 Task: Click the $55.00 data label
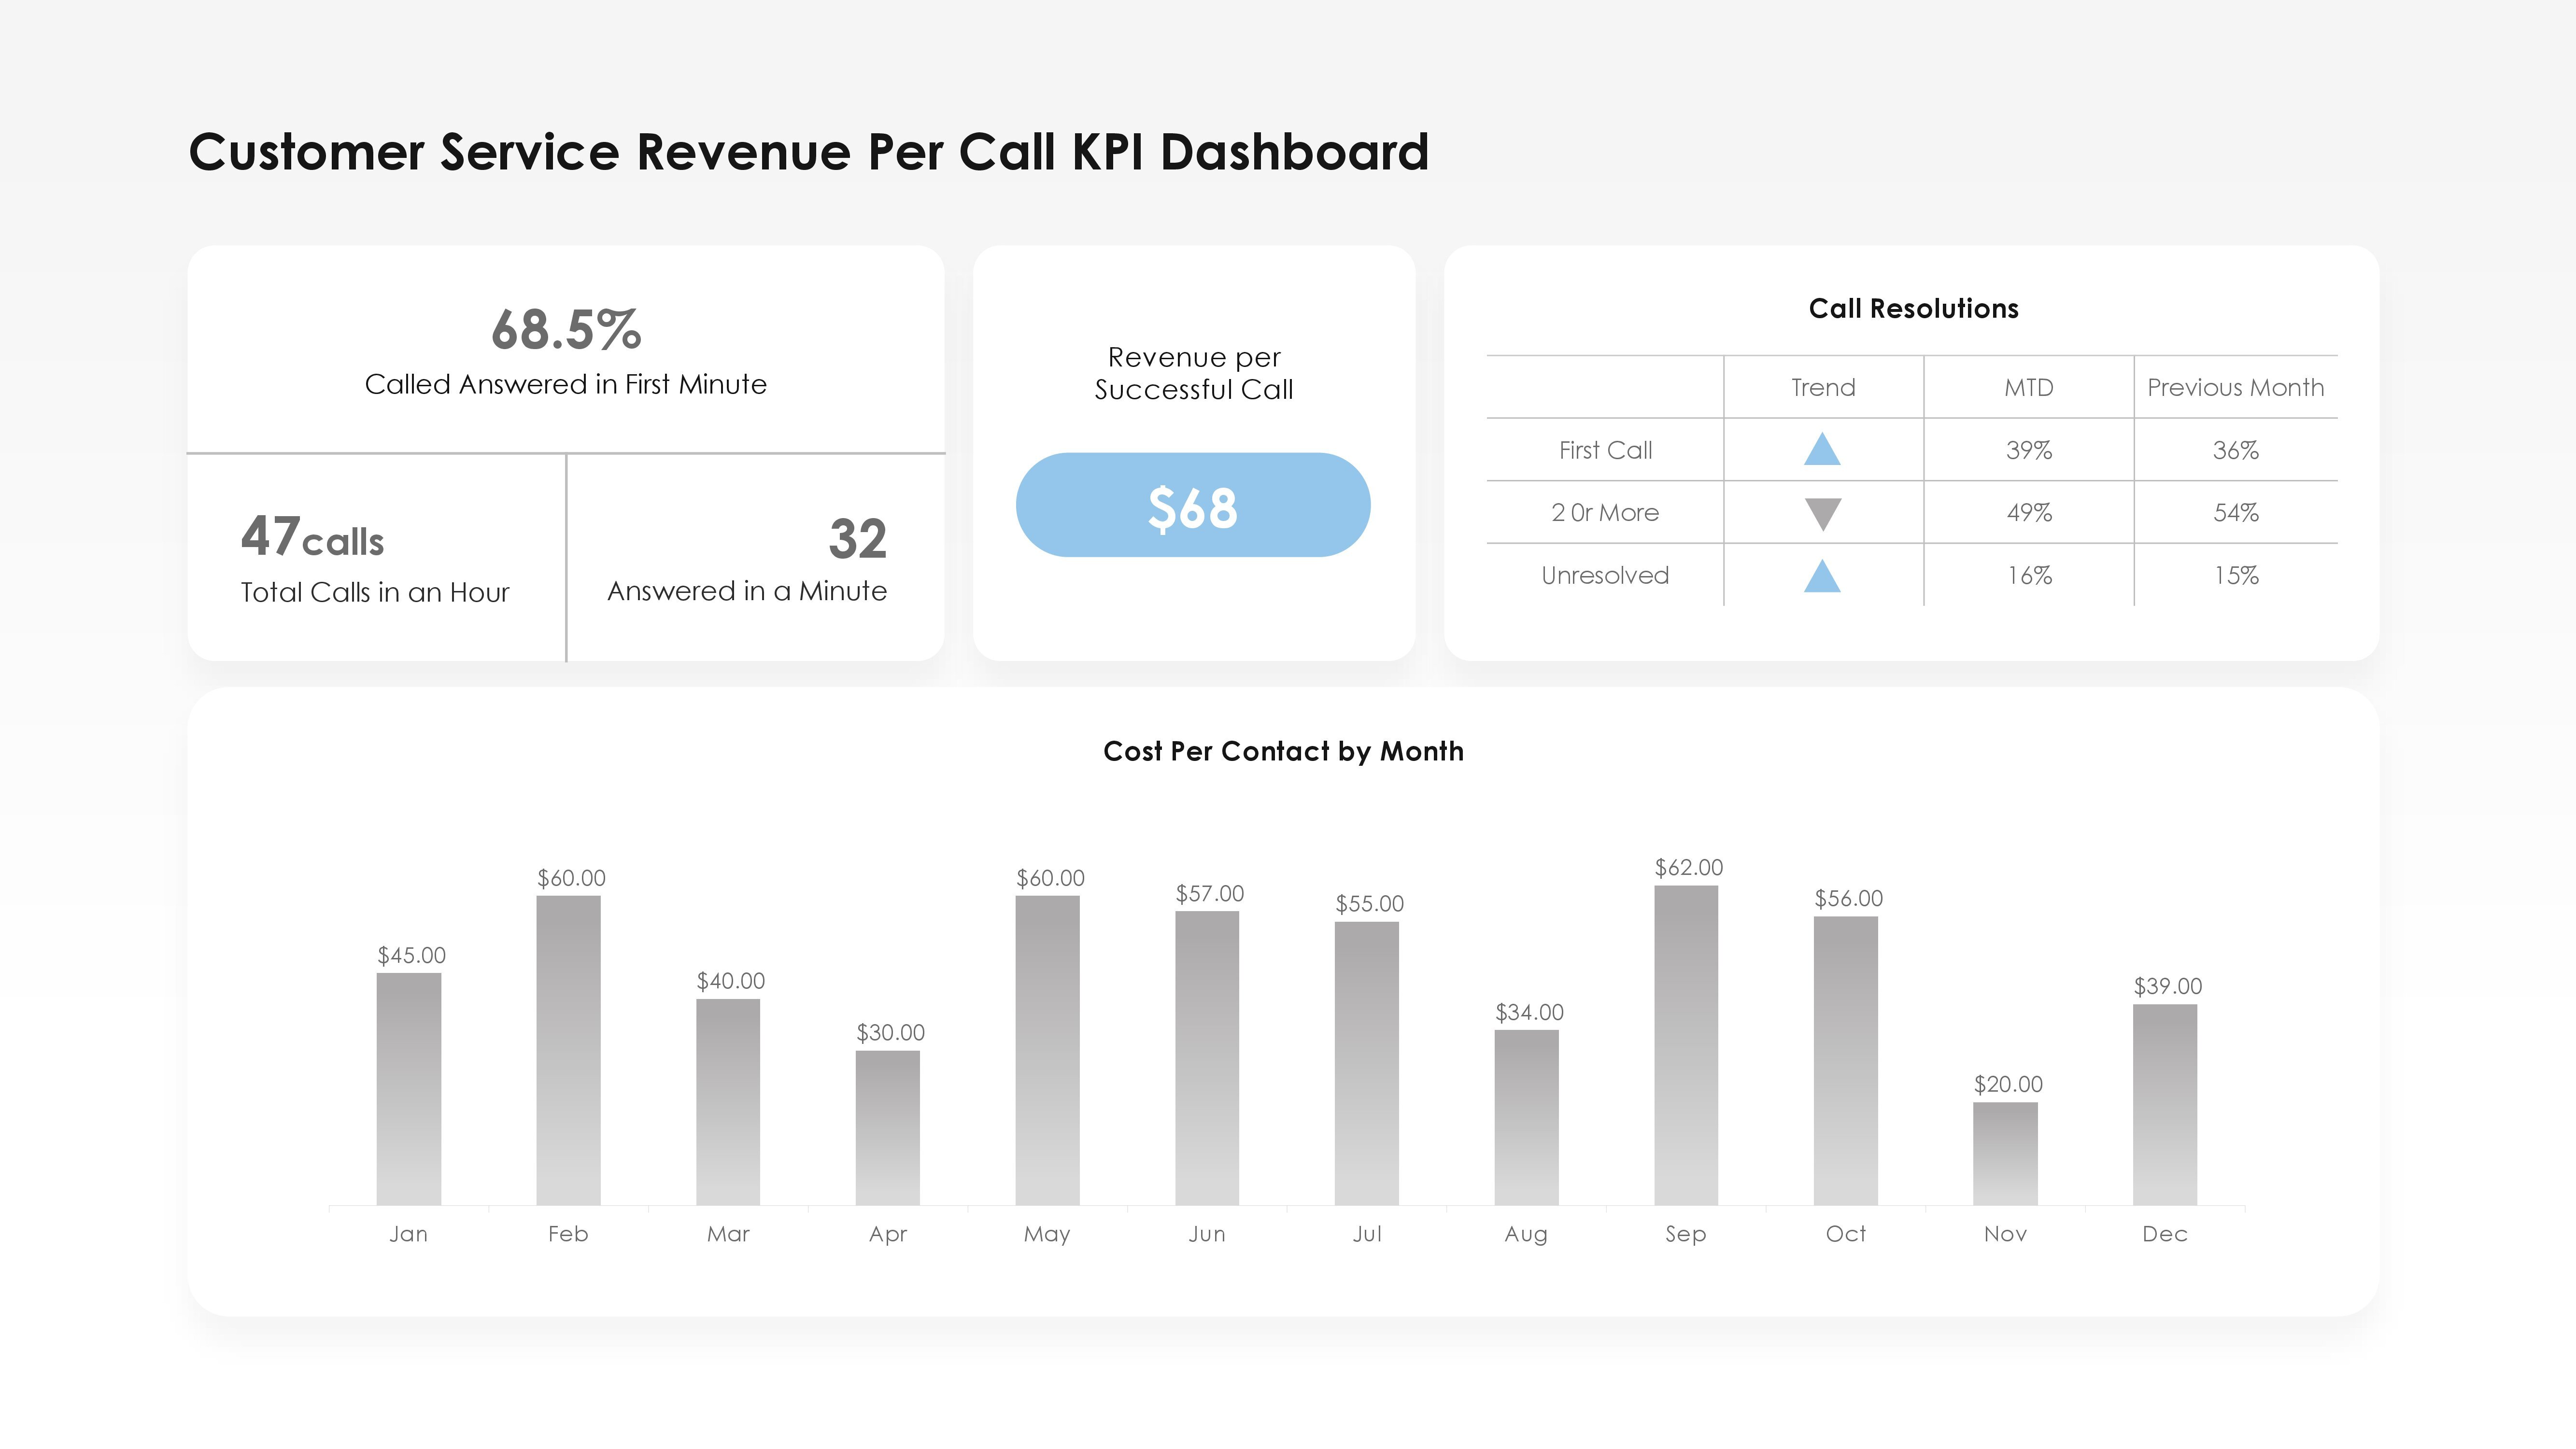click(x=1370, y=904)
